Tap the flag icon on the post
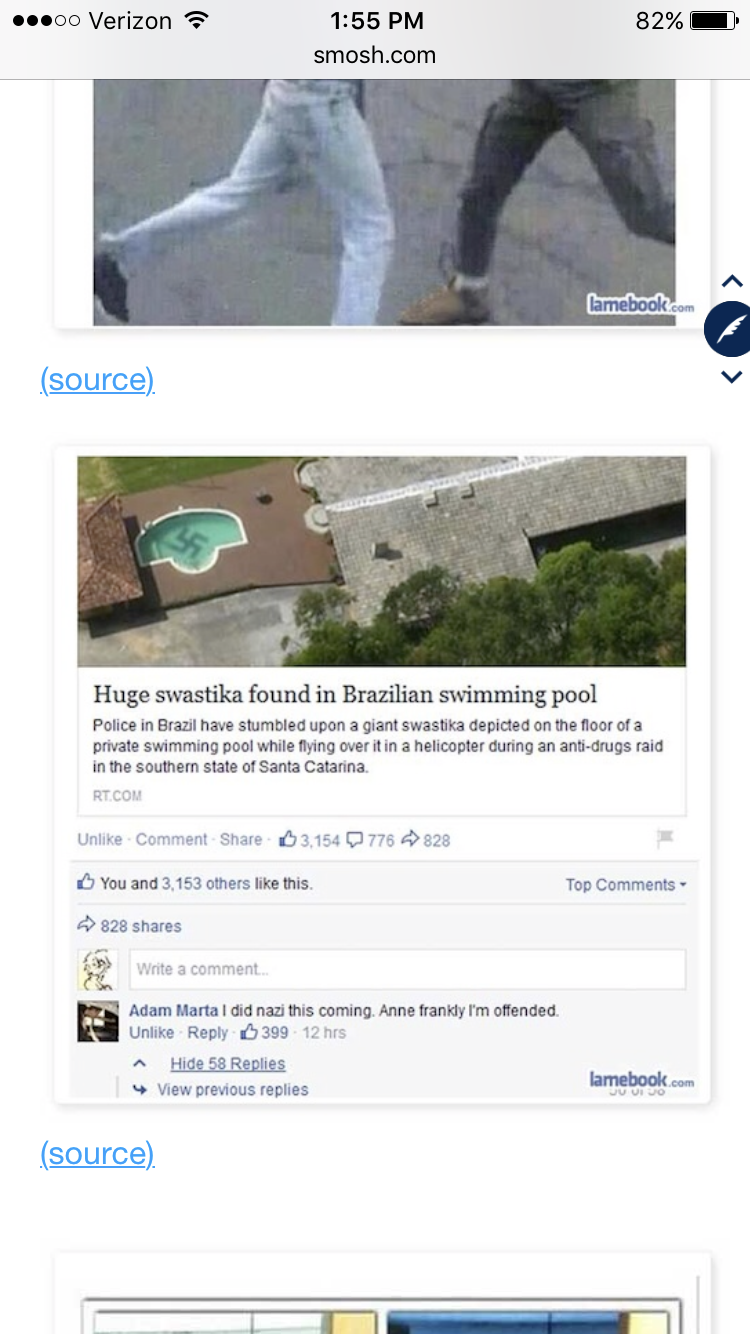 click(666, 839)
